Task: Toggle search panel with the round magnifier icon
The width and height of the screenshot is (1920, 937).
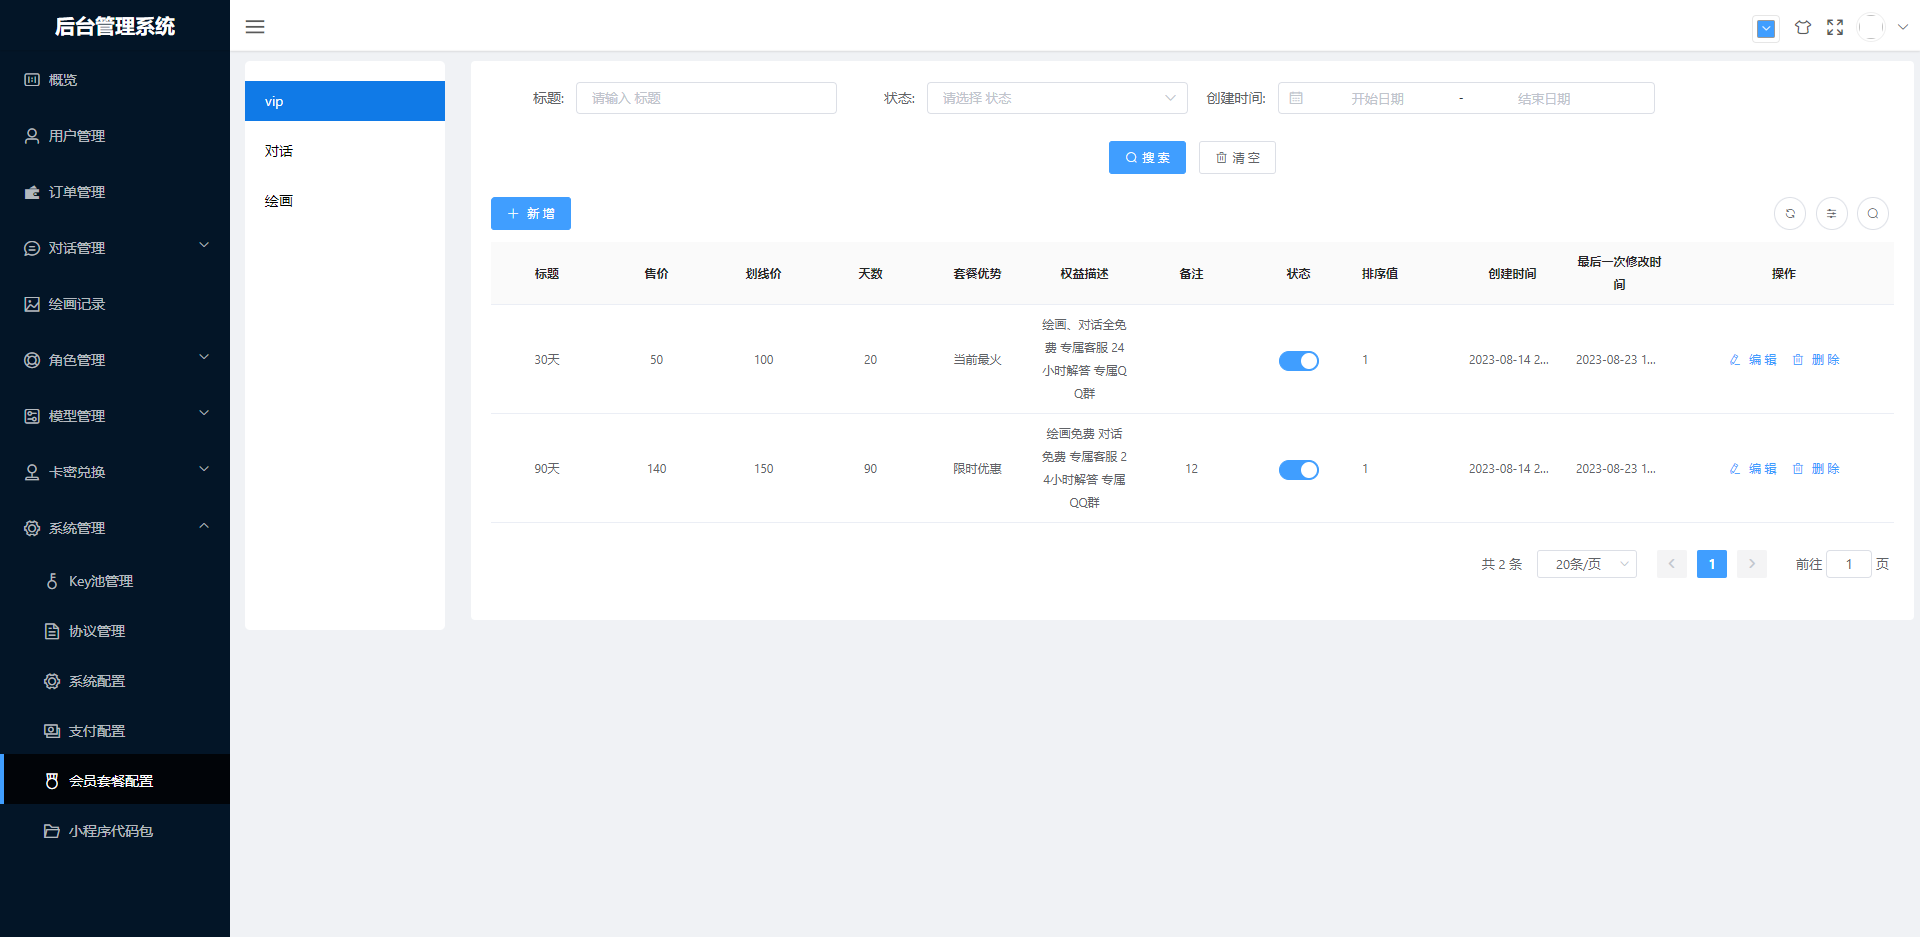Action: [1872, 213]
